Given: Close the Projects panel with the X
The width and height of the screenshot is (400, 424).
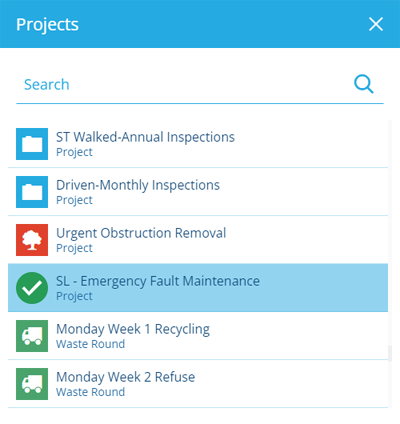Looking at the screenshot, I should pyautogui.click(x=376, y=24).
